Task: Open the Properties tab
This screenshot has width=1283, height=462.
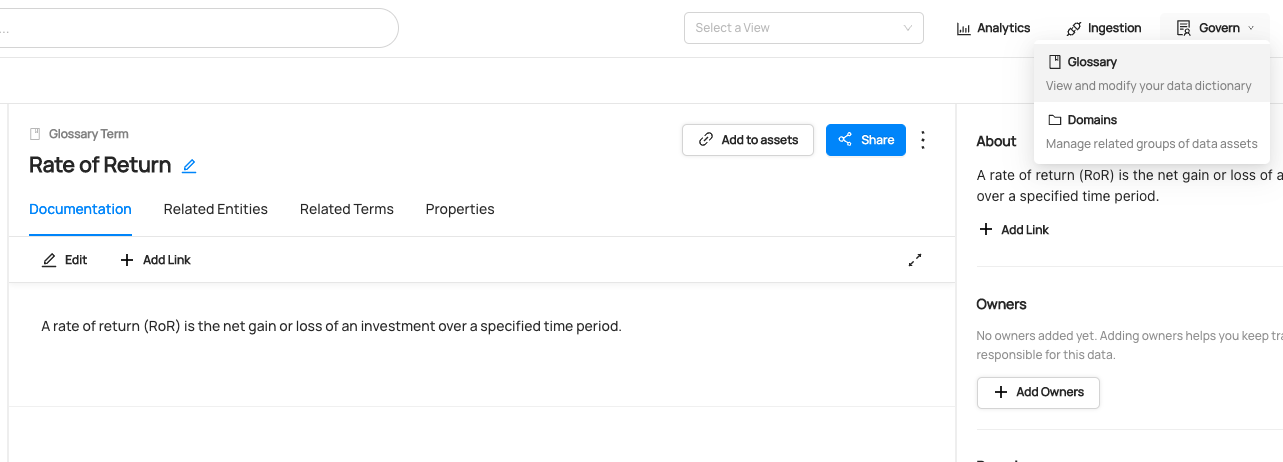Action: pos(460,209)
